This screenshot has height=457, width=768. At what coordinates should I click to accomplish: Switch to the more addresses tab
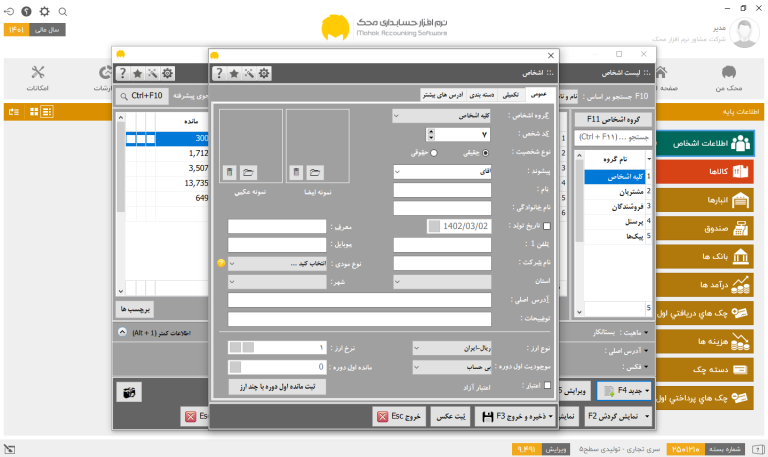443,95
